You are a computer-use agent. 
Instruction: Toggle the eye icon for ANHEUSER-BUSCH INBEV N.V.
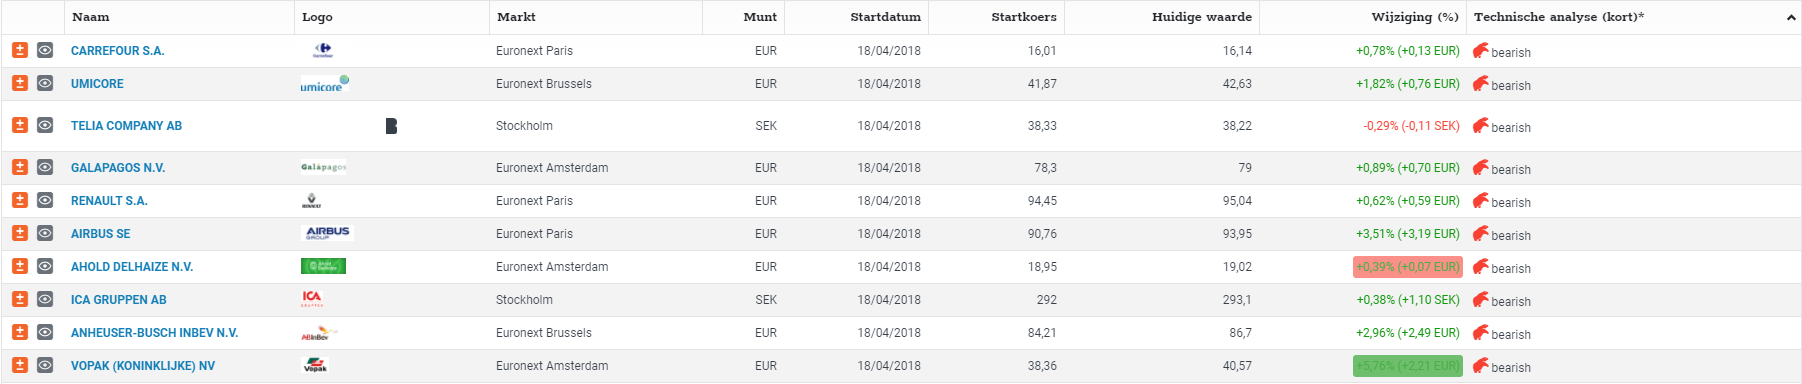pyautogui.click(x=45, y=332)
